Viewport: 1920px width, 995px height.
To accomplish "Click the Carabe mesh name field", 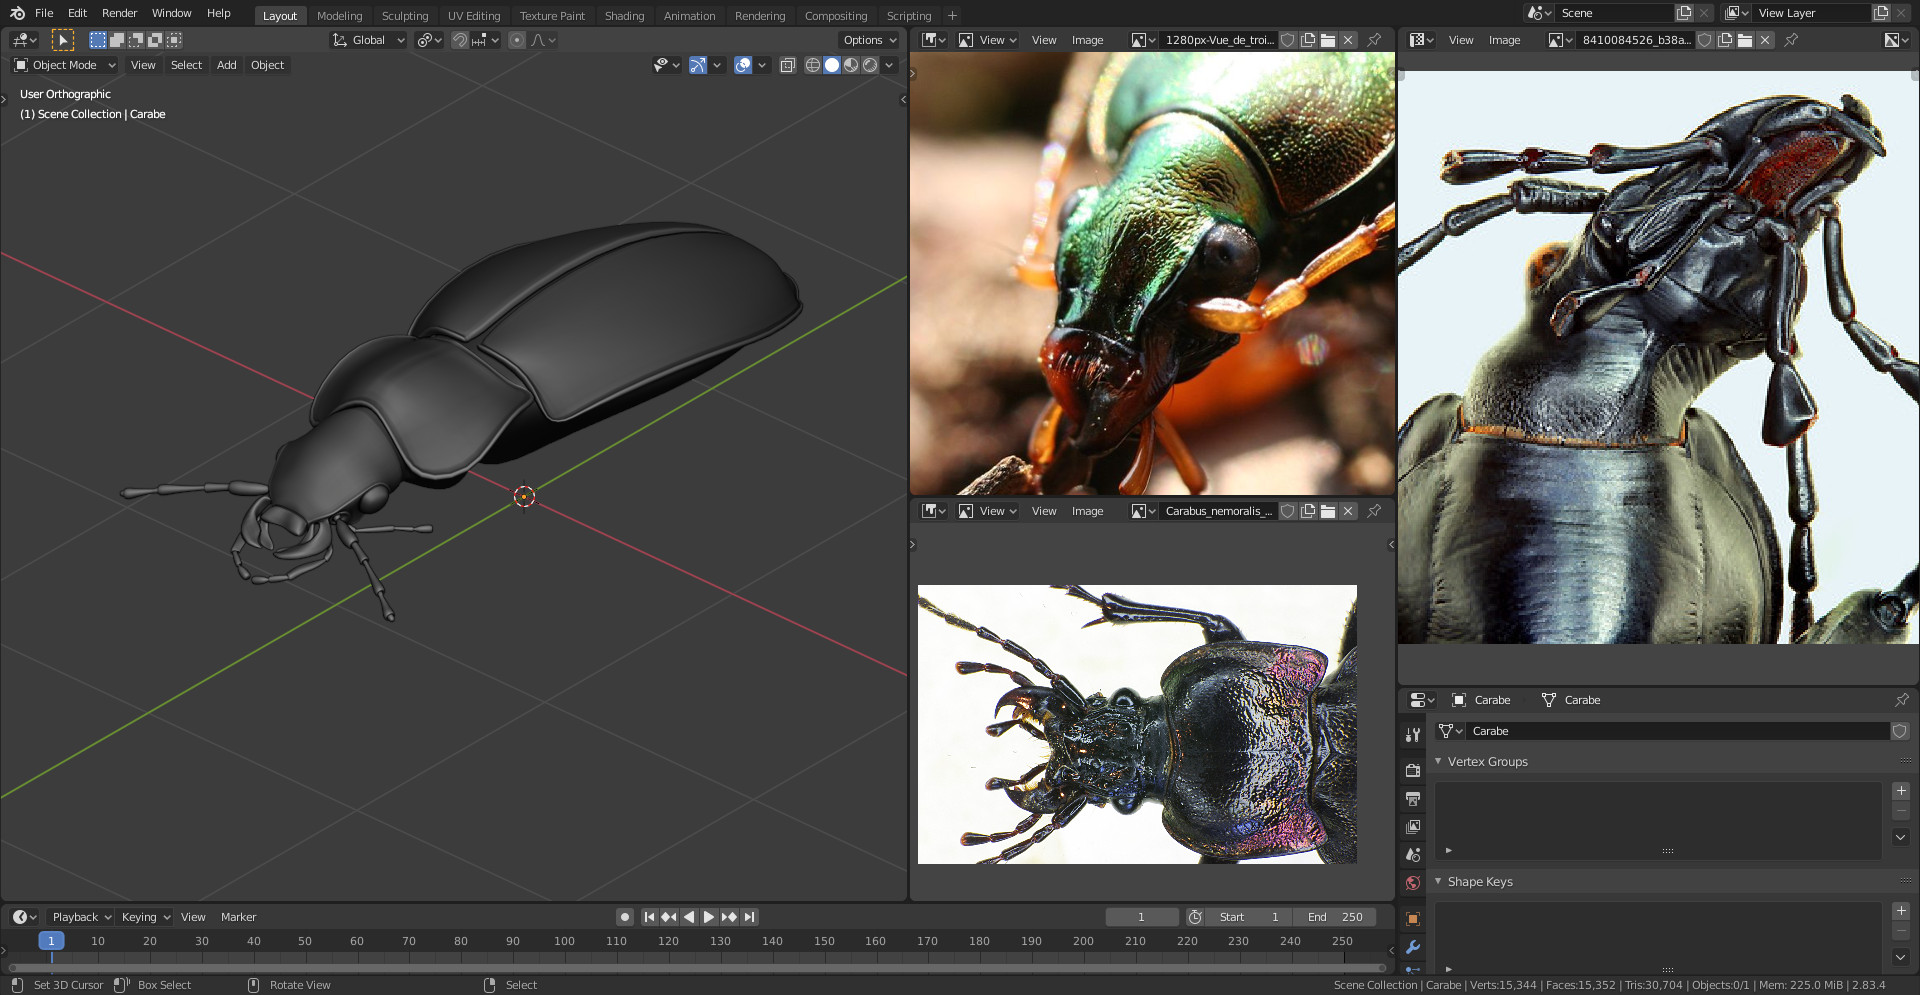I will click(x=1678, y=731).
